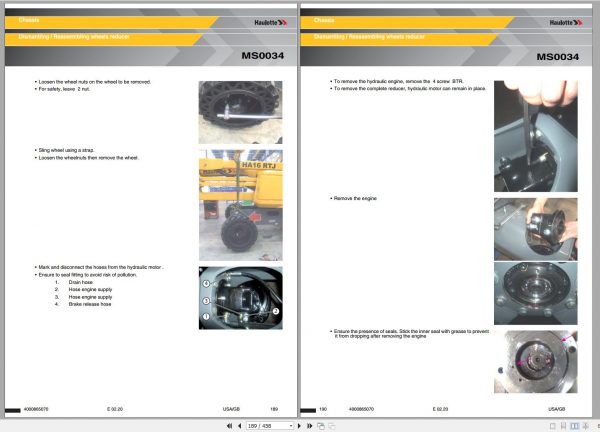Click document code 4000865070 on left footer

pos(36,409)
